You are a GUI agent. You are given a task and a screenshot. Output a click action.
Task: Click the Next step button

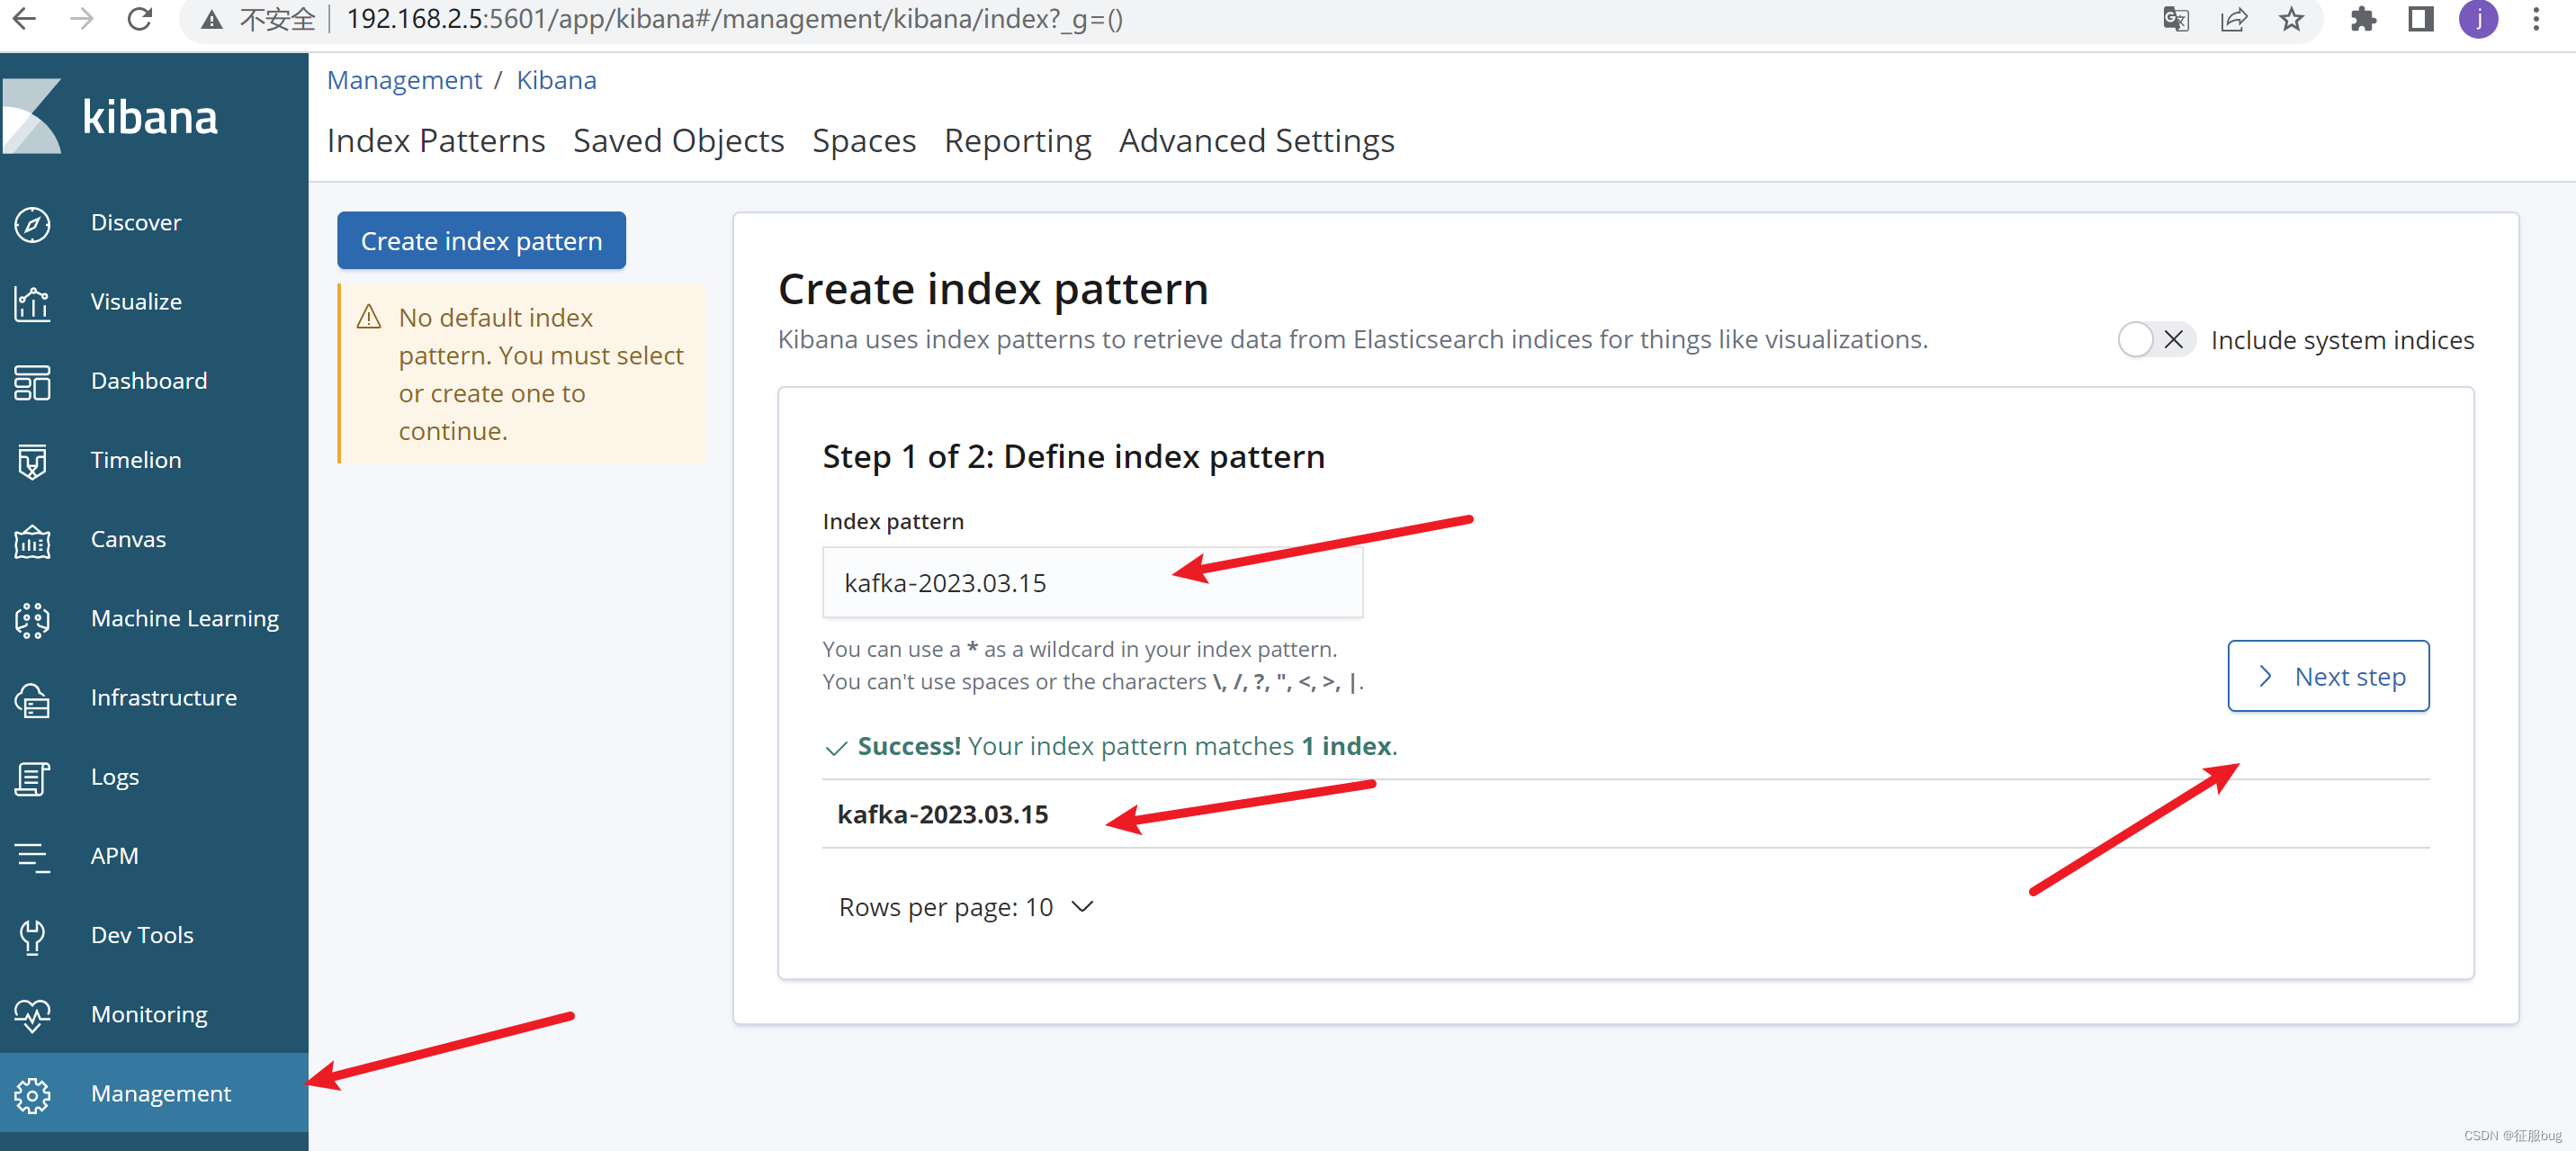pyautogui.click(x=2327, y=676)
